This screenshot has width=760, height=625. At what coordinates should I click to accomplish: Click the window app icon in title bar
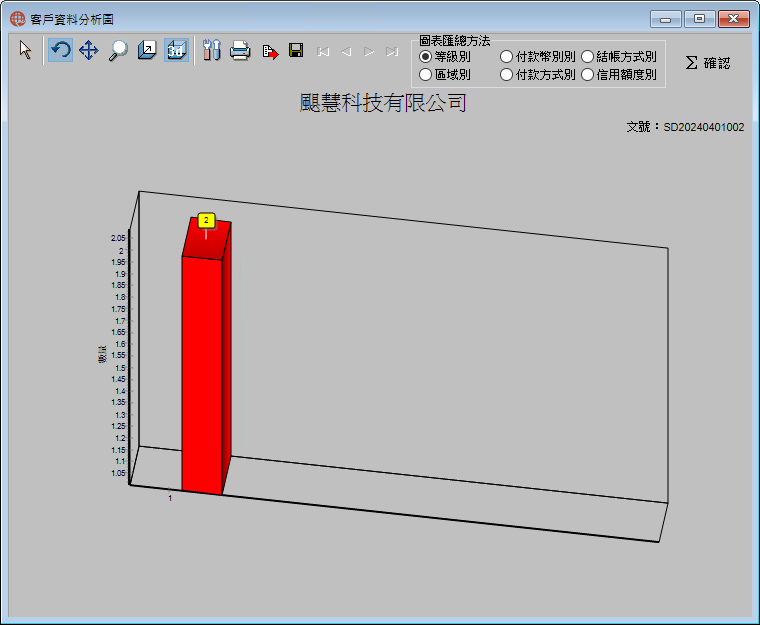click(17, 19)
